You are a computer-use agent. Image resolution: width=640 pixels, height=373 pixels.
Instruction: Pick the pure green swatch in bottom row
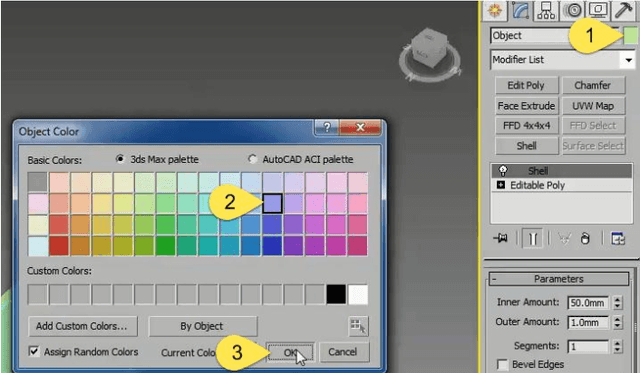coord(165,246)
